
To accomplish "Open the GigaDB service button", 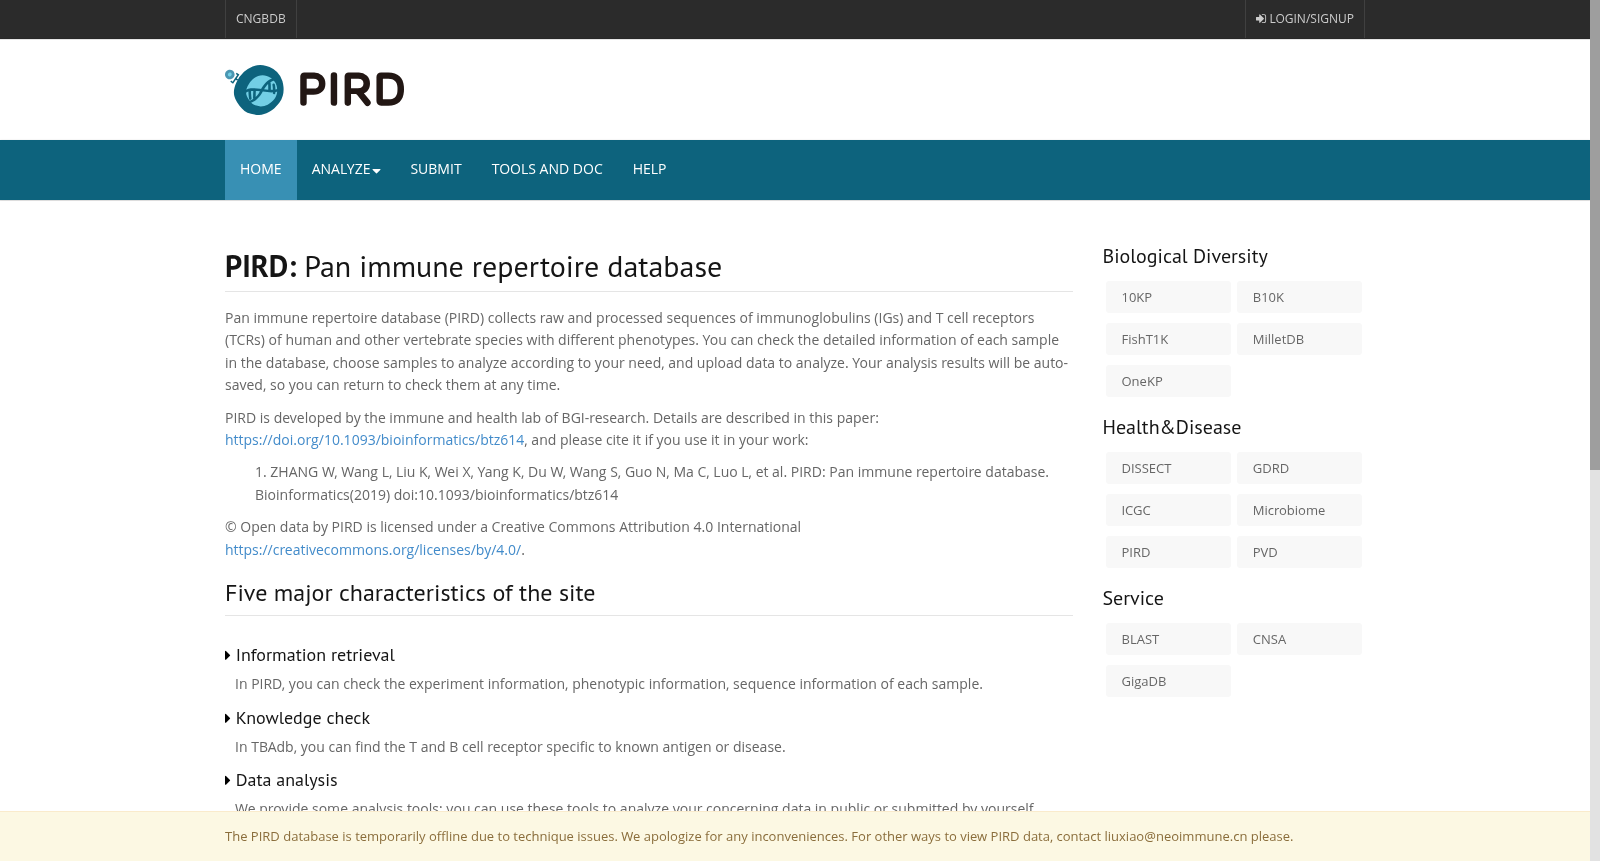I will coord(1168,681).
